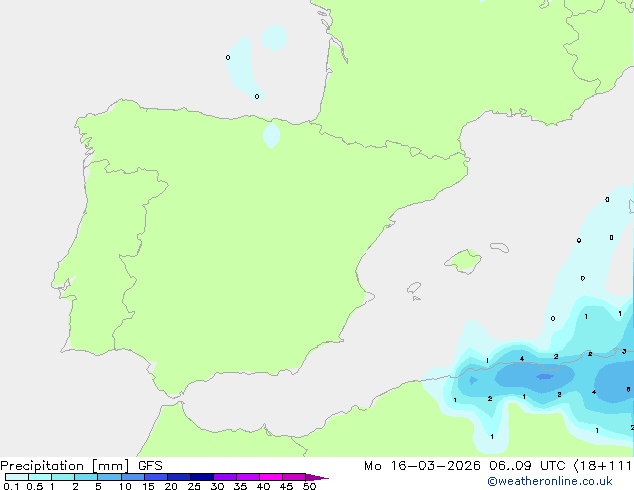Pick the 10–15 mm legend swatch
The width and height of the screenshot is (634, 490).
133,477
